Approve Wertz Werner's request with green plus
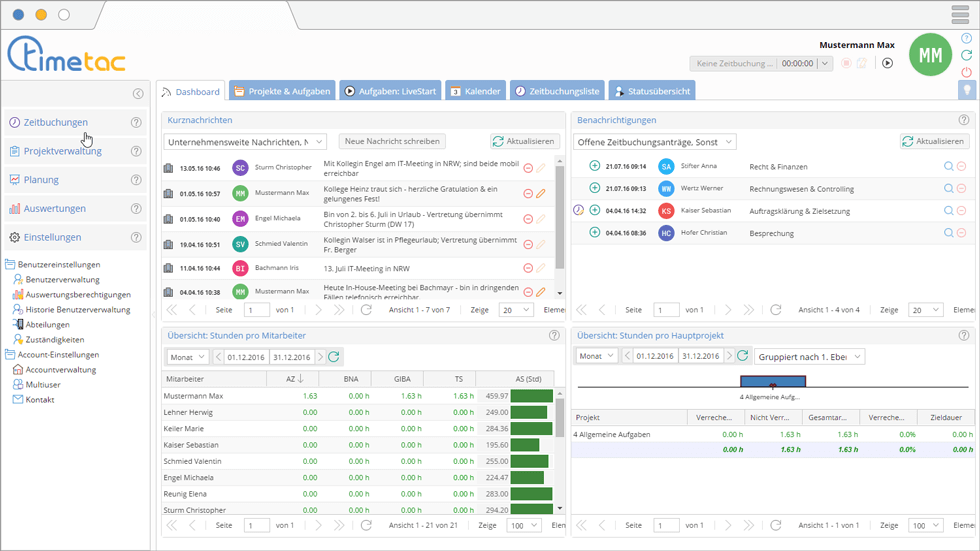The height and width of the screenshot is (551, 980). pos(594,188)
